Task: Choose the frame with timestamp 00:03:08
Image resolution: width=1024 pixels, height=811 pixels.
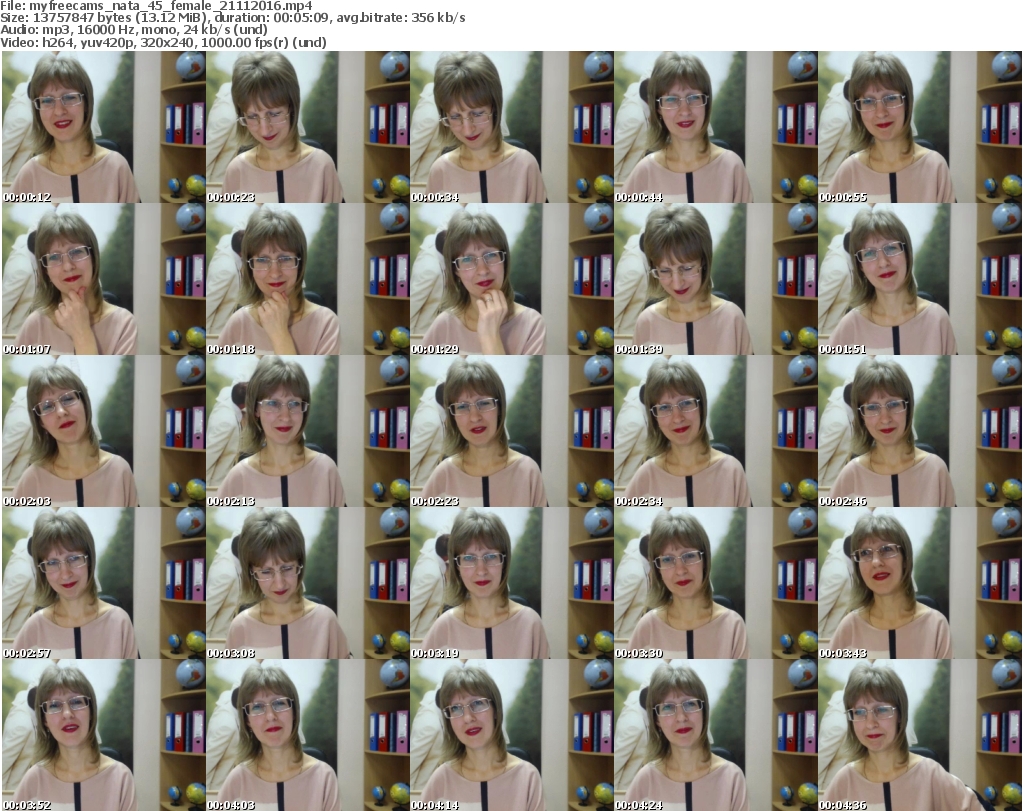Action: (308, 583)
